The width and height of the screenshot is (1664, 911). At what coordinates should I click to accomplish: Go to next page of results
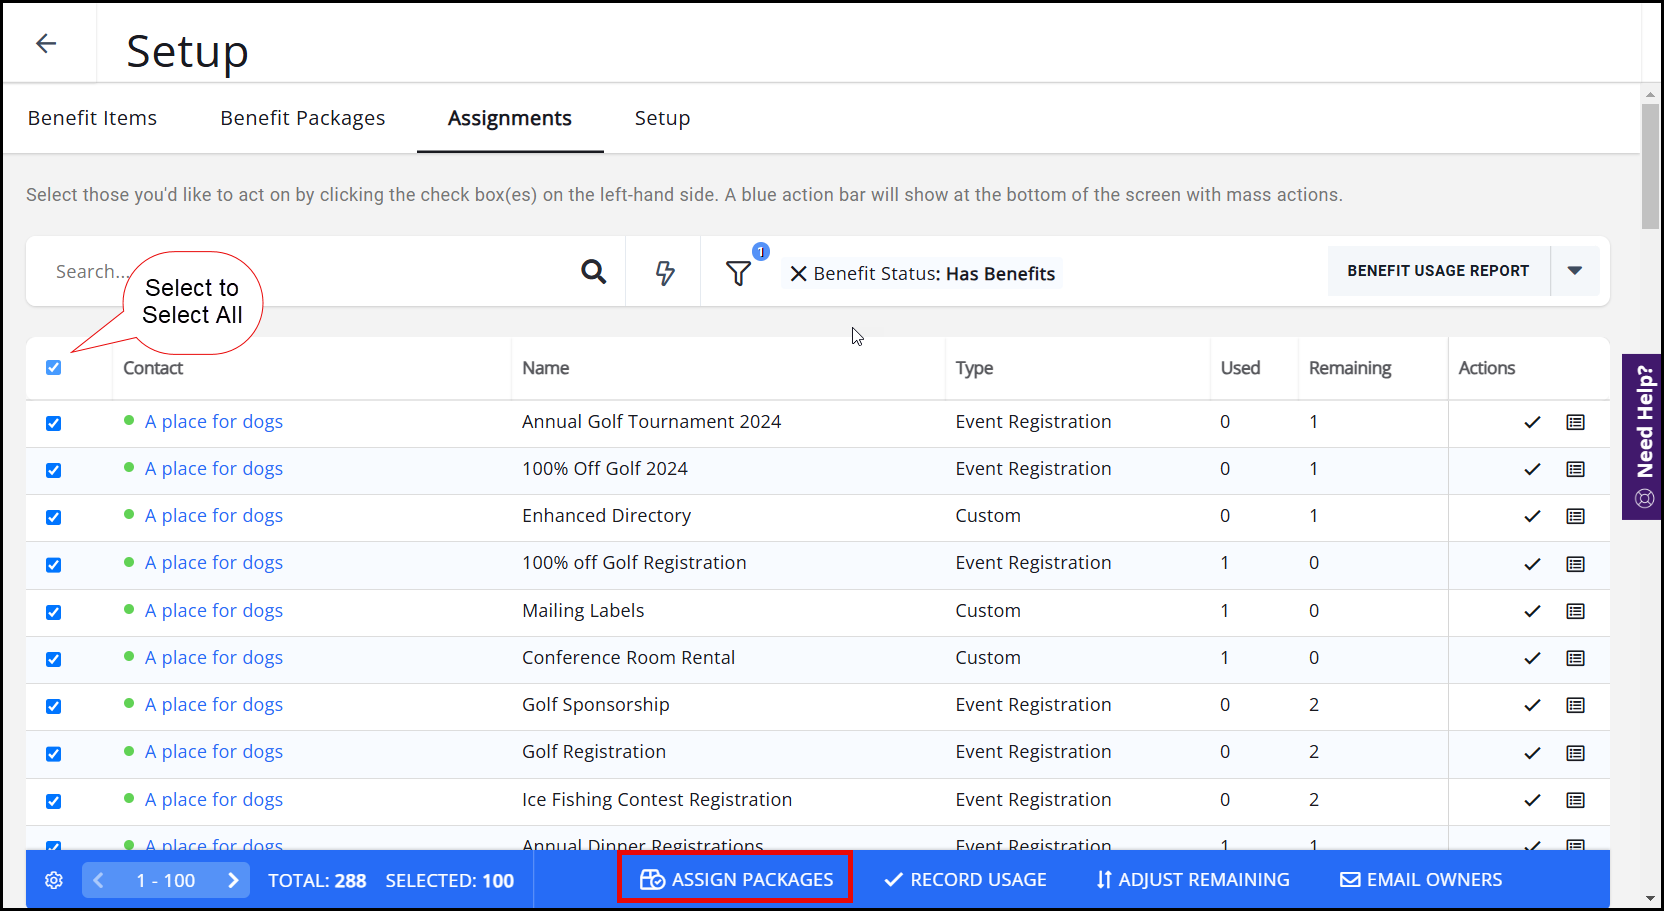point(233,880)
